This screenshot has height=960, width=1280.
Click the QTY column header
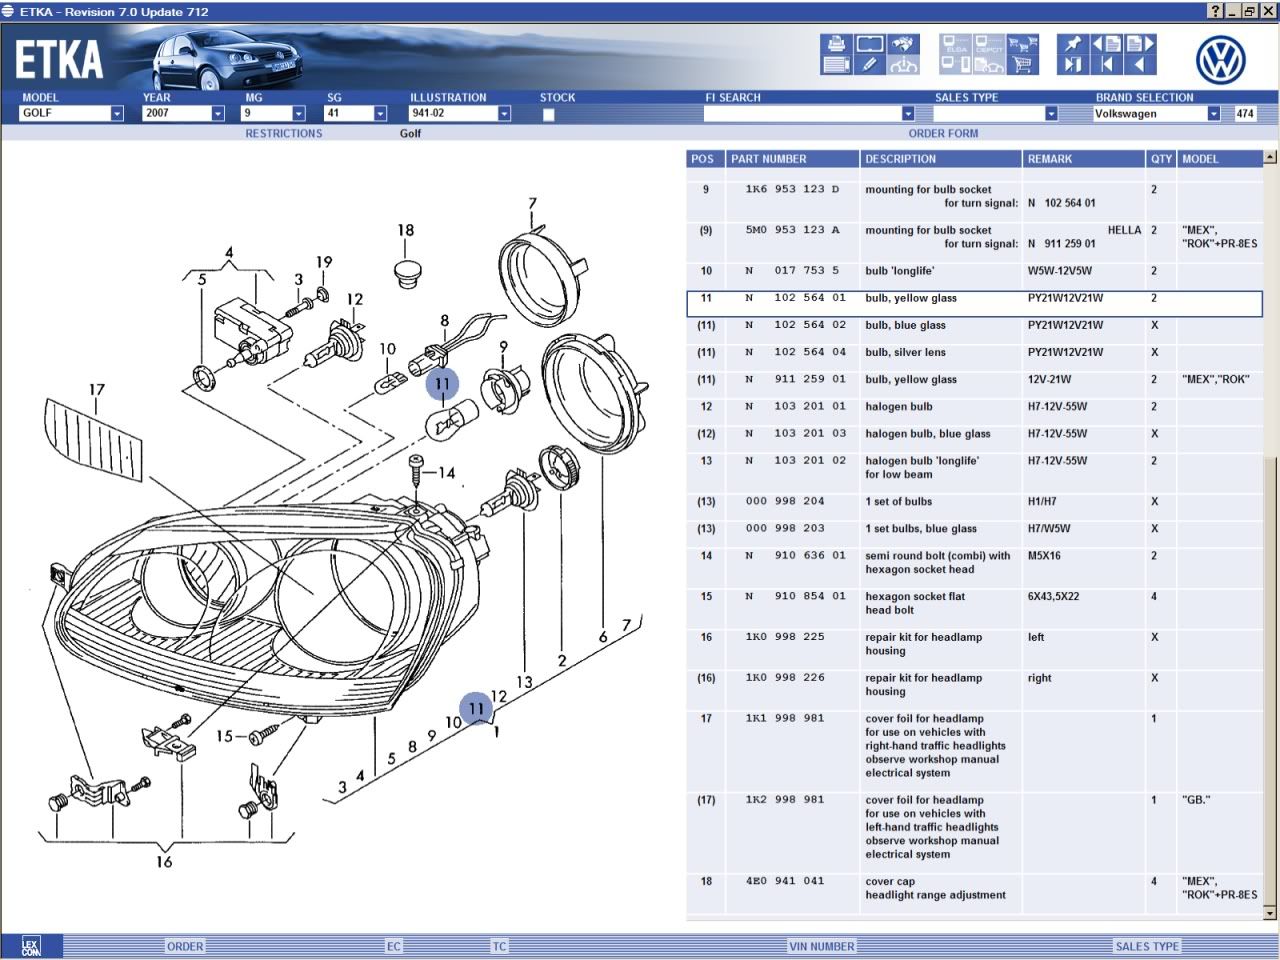point(1161,159)
